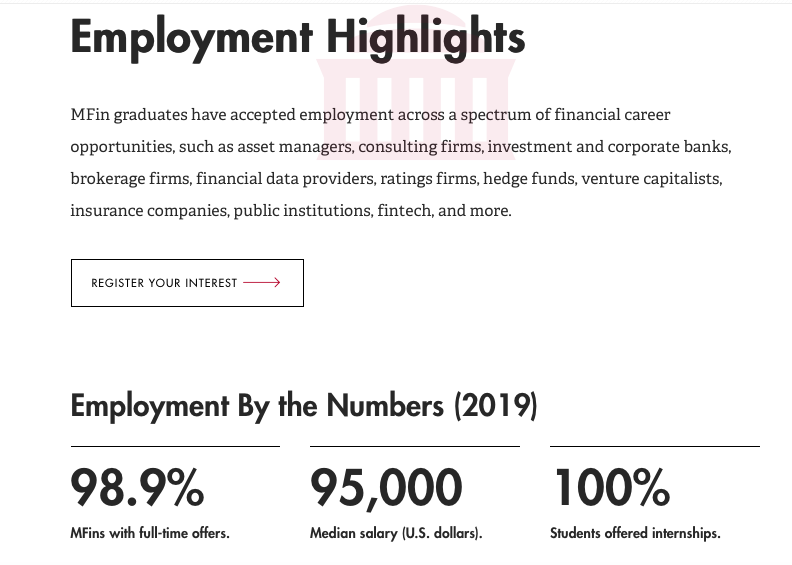Click the paragraph line starting MFin graduates
792x565 pixels.
tap(370, 115)
